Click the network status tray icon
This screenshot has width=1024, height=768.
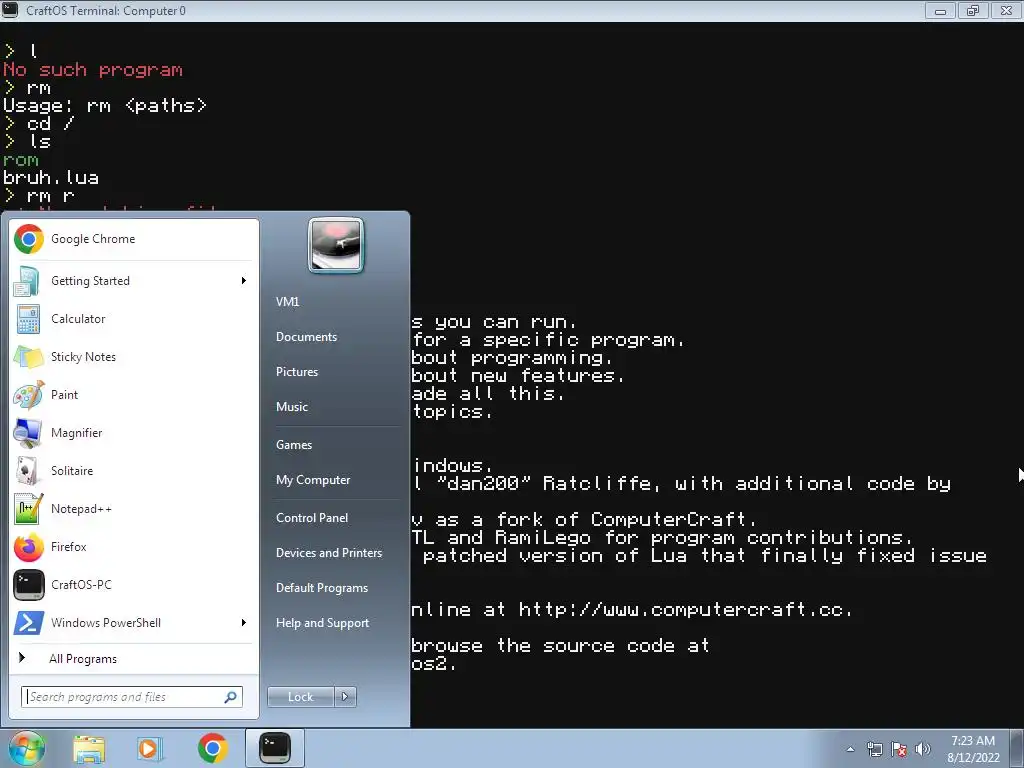pos(874,749)
